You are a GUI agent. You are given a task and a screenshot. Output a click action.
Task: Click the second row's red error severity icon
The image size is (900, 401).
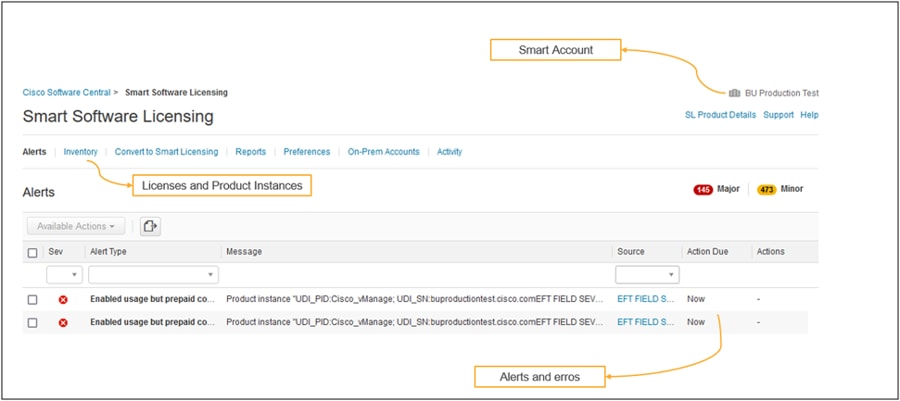click(x=63, y=322)
